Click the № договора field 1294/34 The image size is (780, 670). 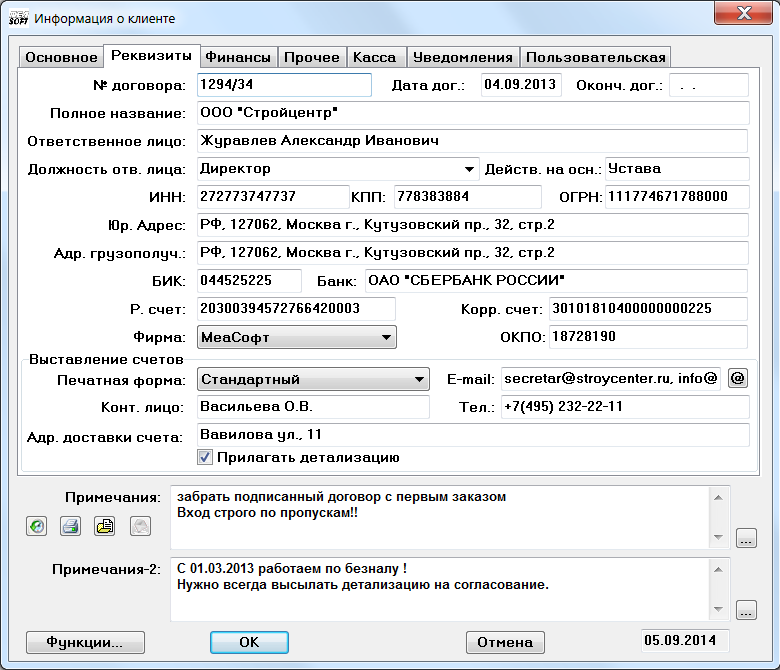click(284, 85)
